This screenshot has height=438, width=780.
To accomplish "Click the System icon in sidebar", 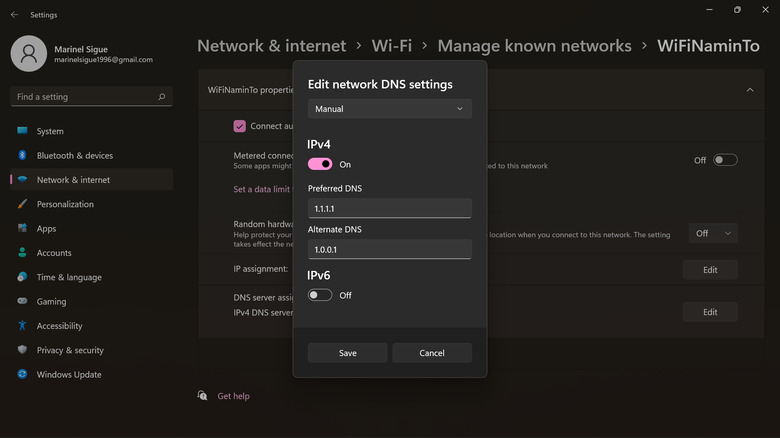I will coord(22,131).
